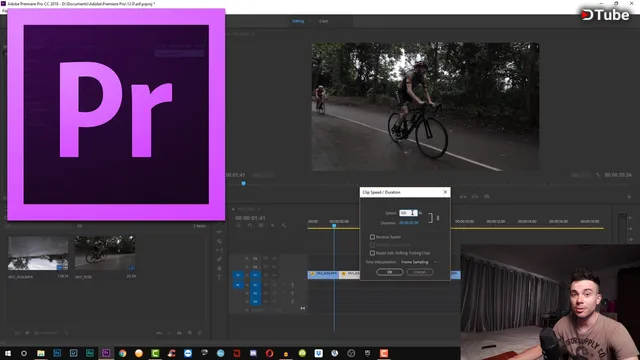Confirm the dialog with OK
The image size is (640, 360).
390,272
